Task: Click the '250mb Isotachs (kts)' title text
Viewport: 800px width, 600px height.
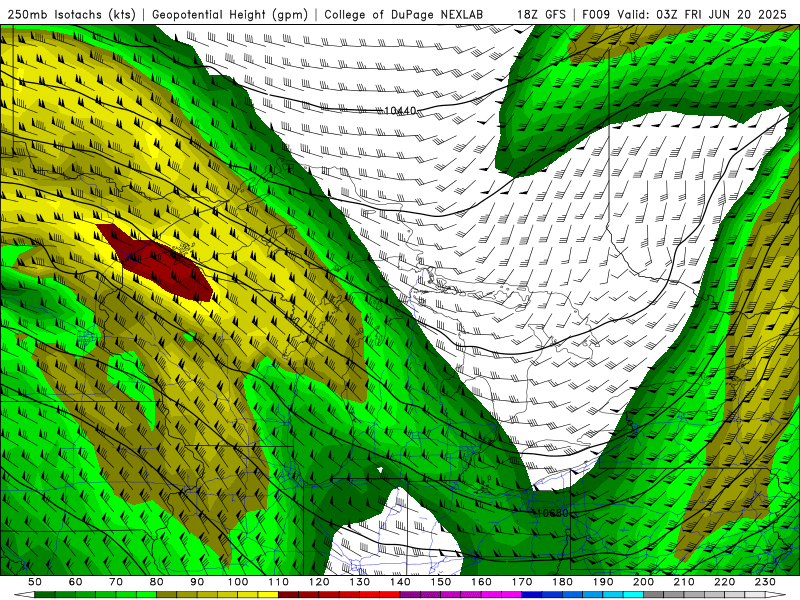Action: pos(72,15)
